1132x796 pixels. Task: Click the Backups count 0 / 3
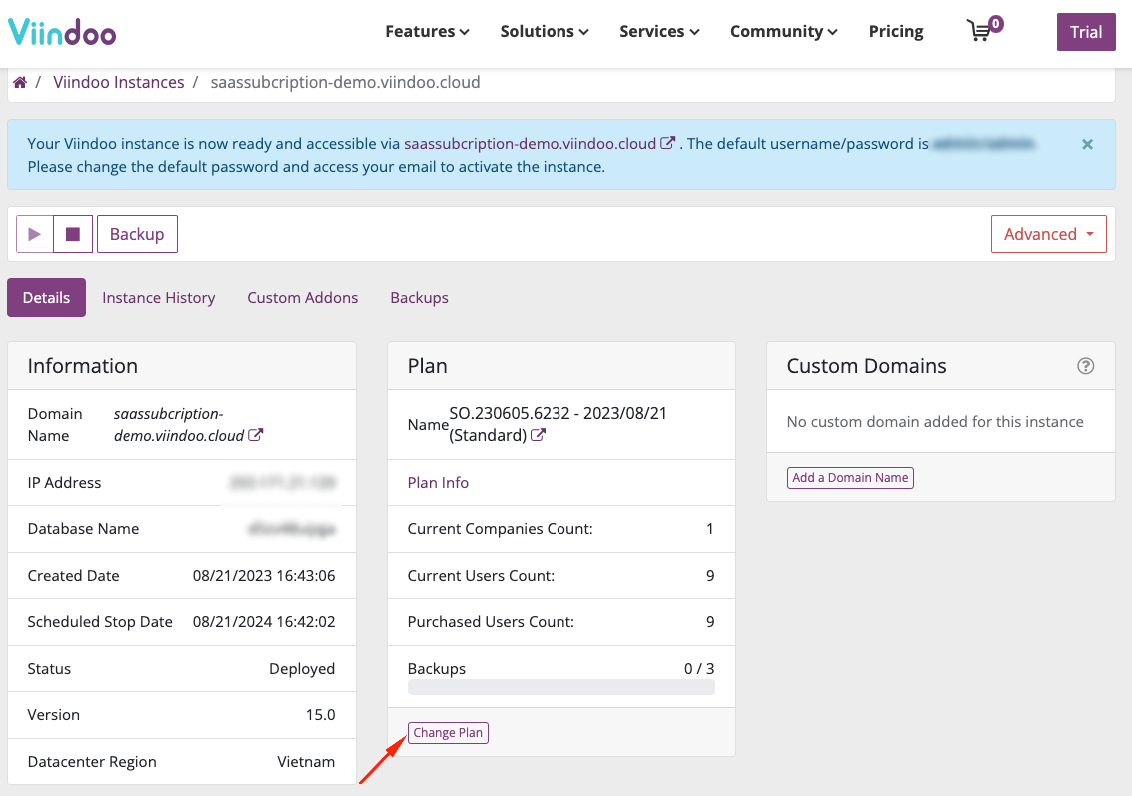click(x=699, y=669)
